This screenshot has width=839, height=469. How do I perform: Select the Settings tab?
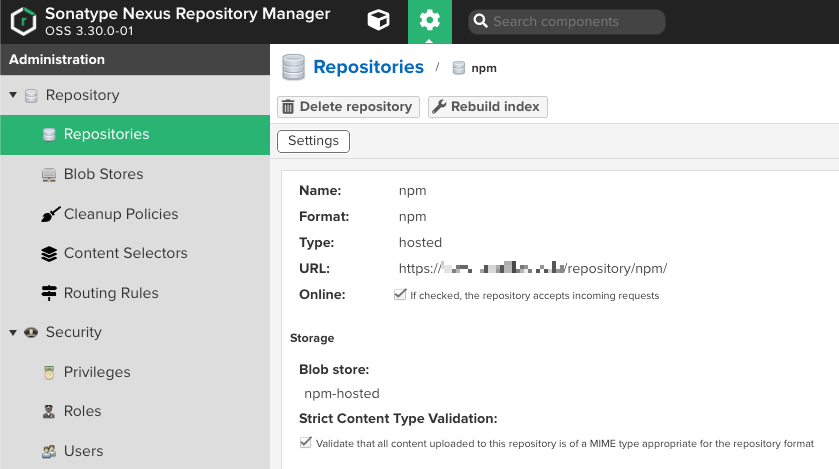point(314,141)
